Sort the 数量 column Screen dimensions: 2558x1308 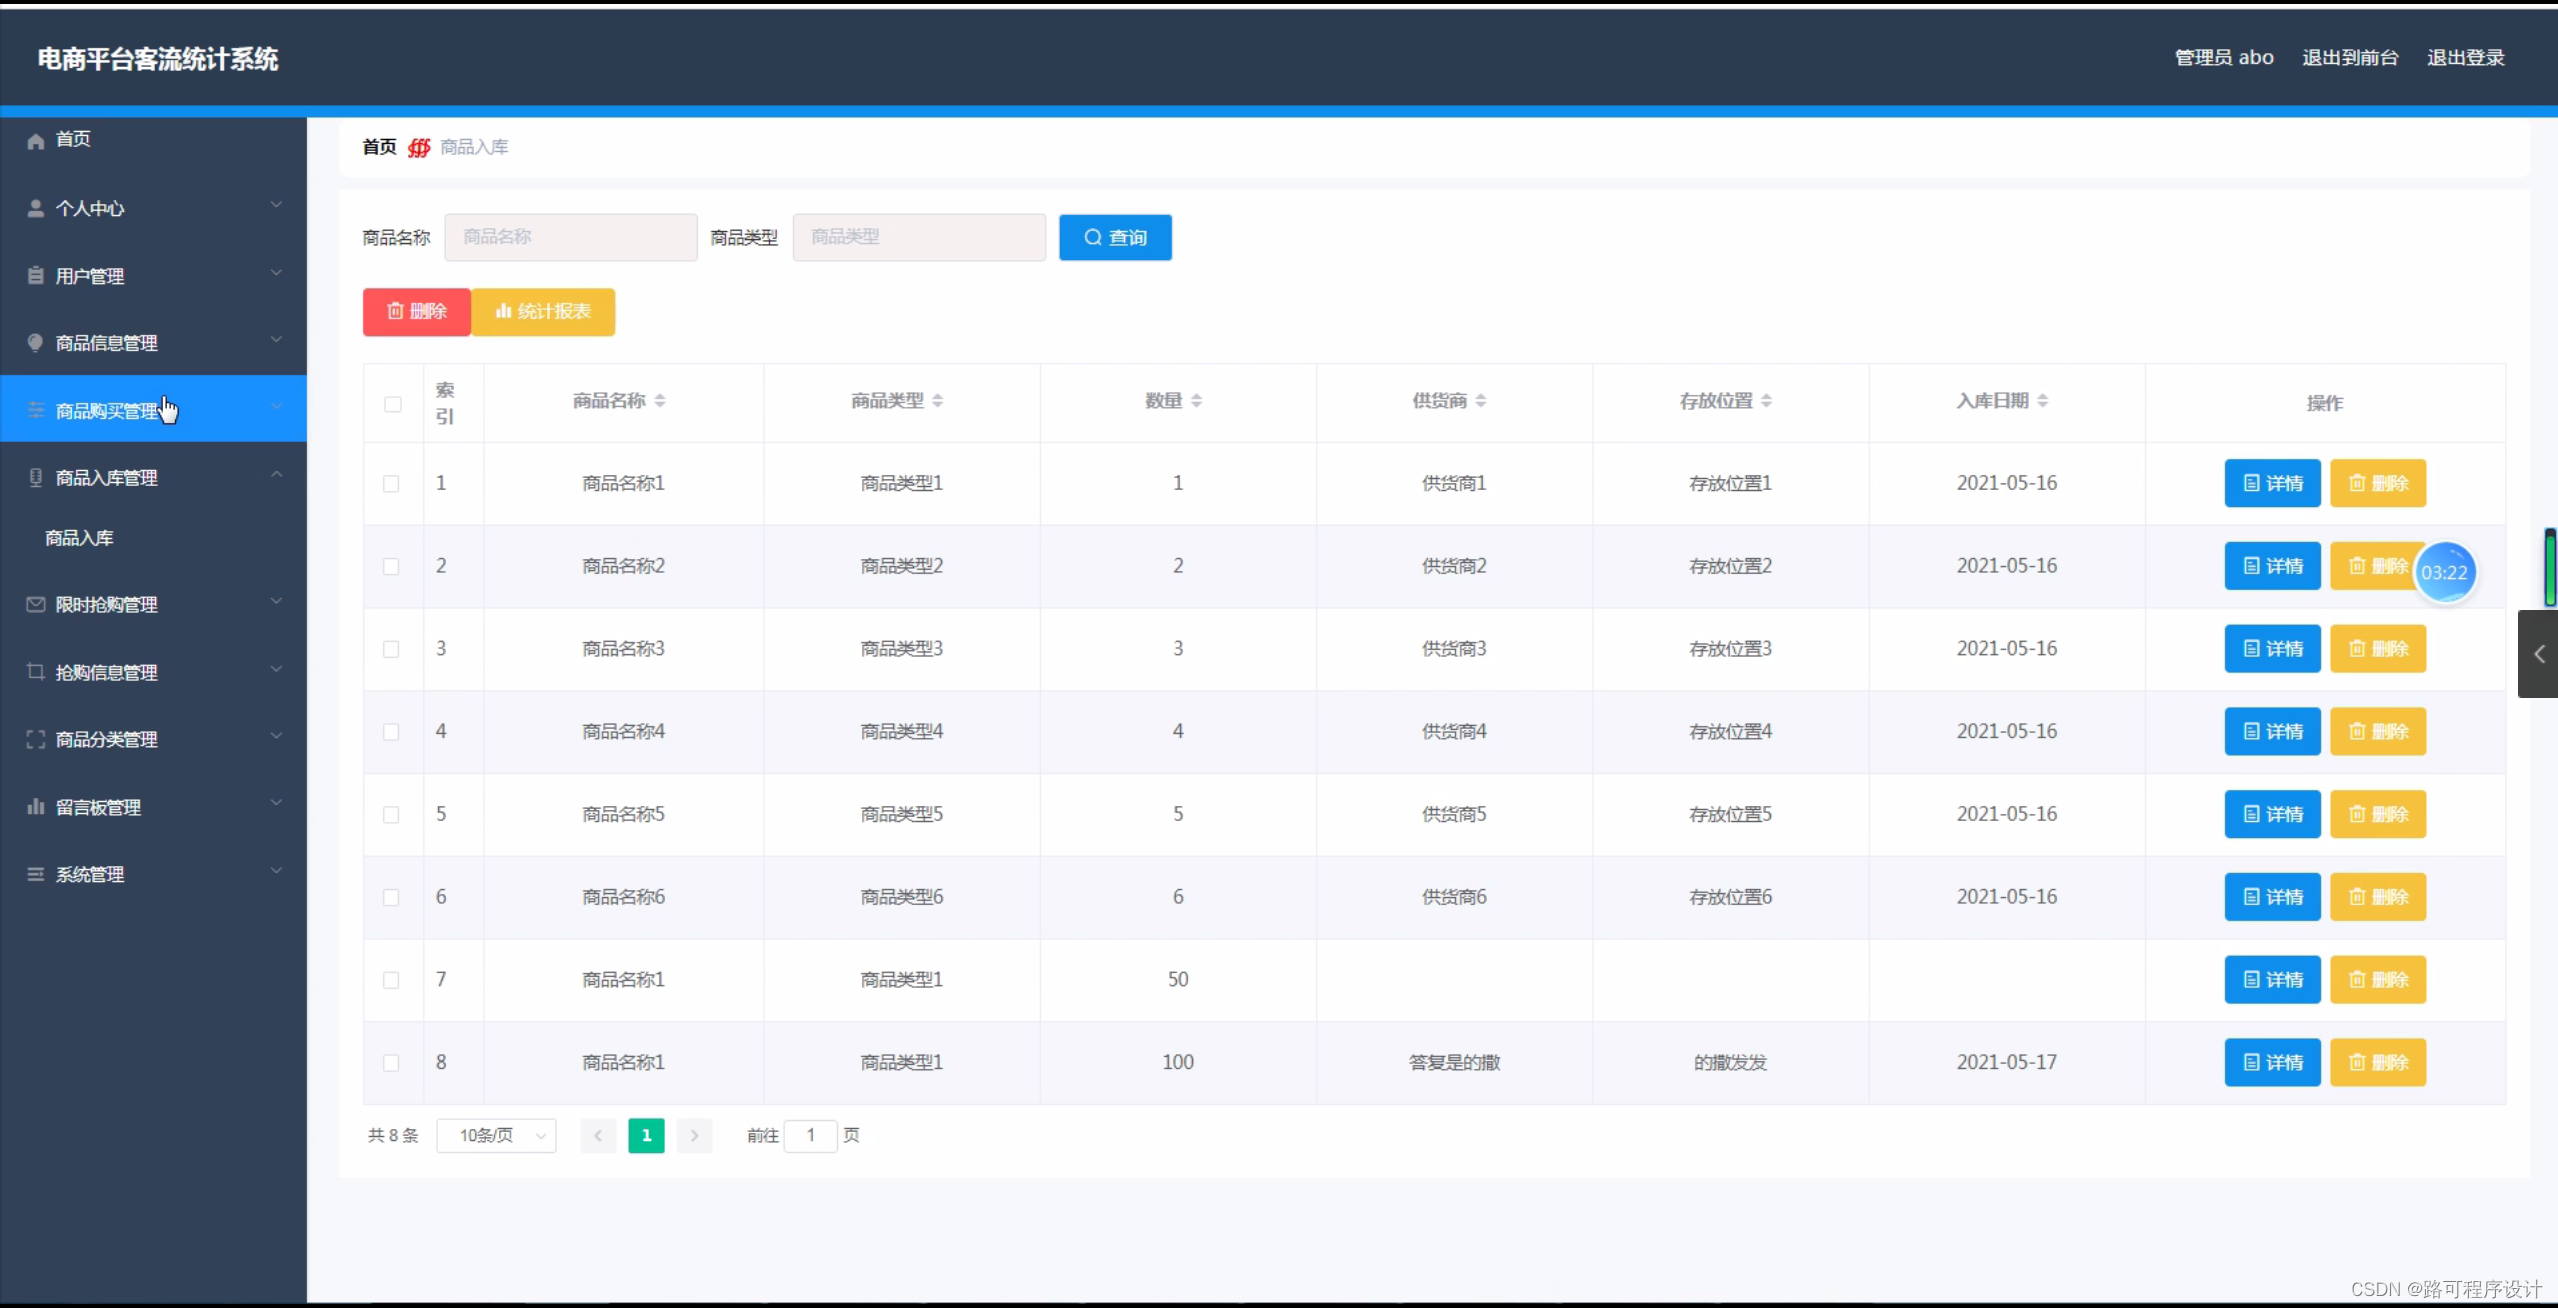(x=1196, y=401)
